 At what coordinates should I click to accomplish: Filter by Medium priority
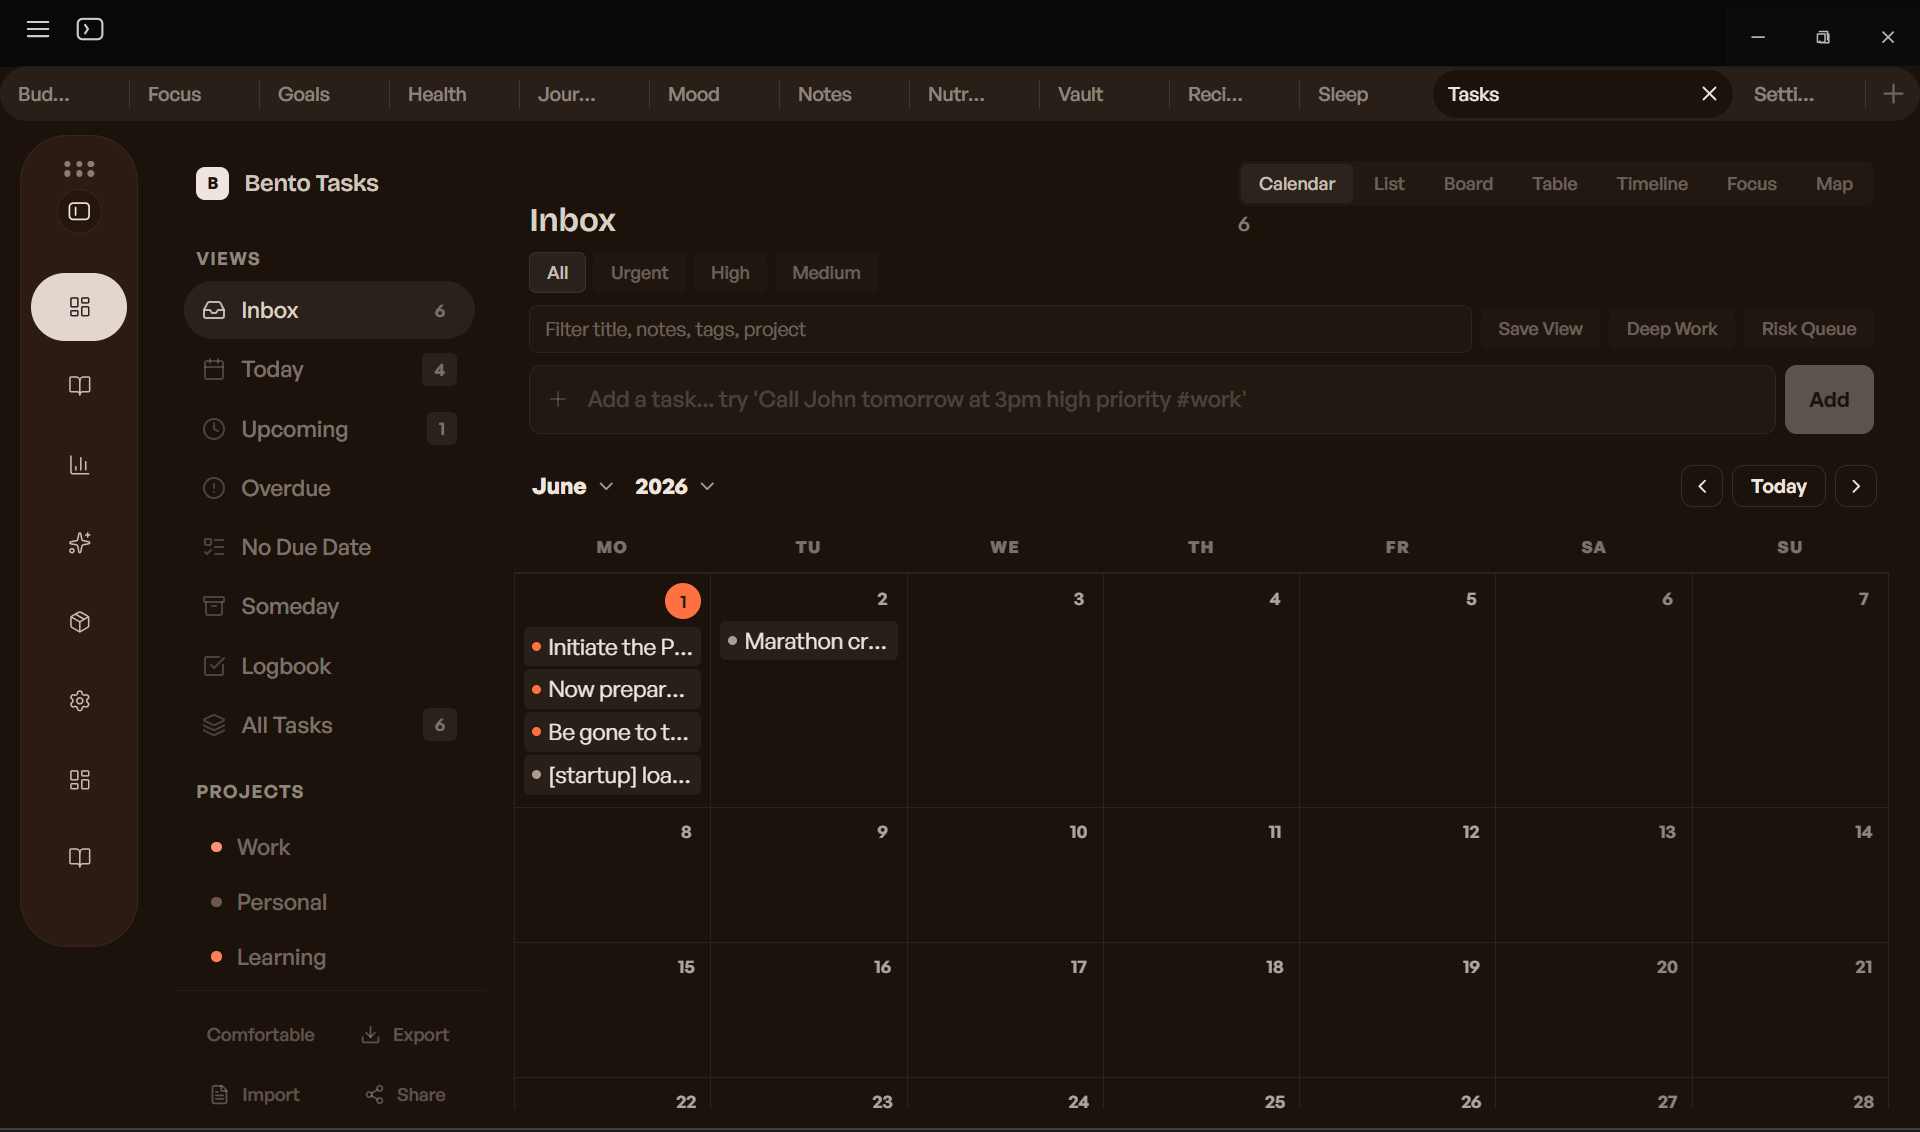click(826, 273)
